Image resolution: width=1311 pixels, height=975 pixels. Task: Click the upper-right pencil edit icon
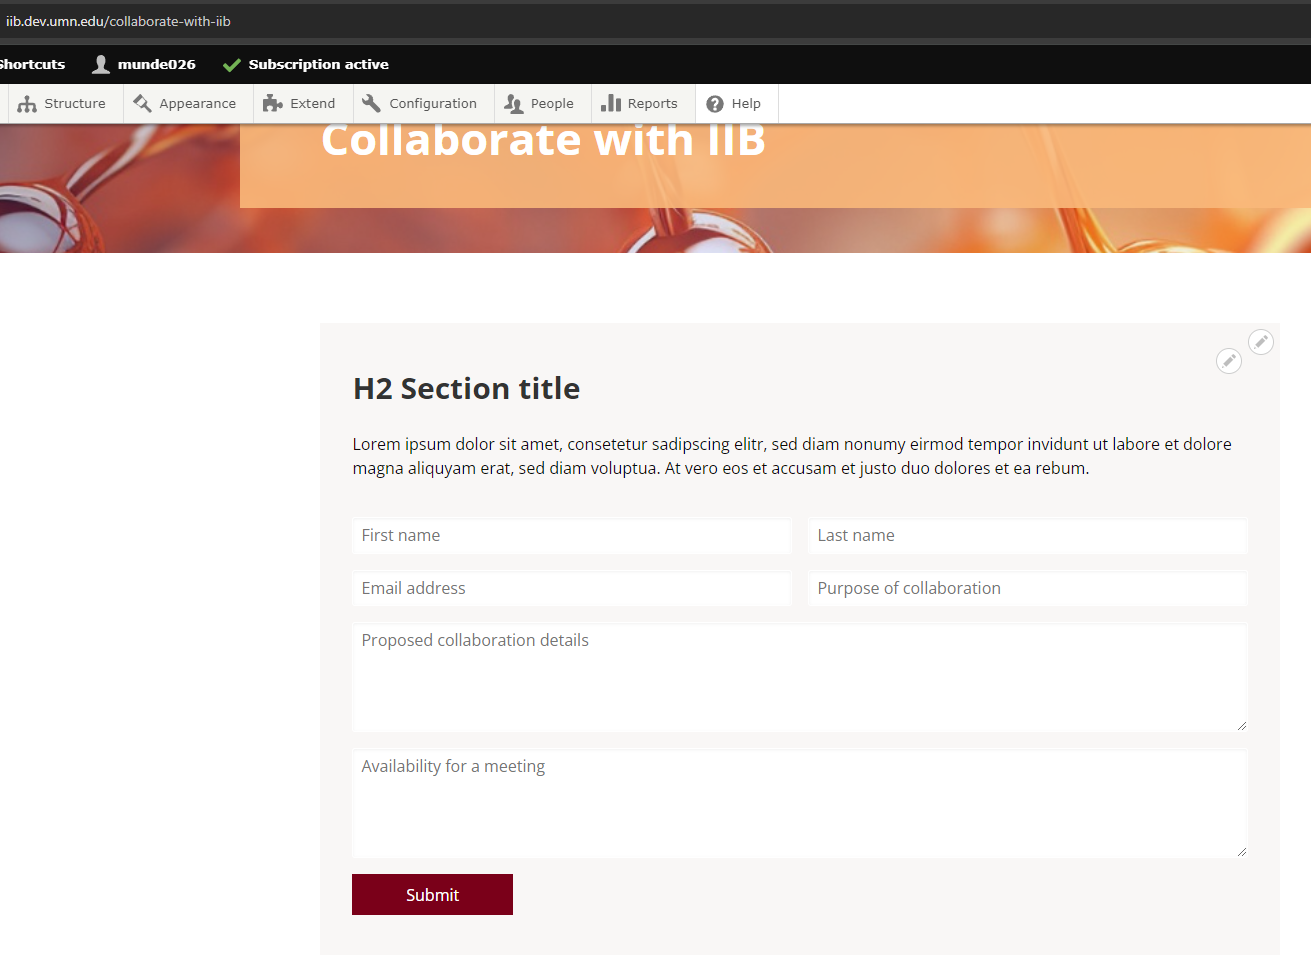pyautogui.click(x=1261, y=342)
